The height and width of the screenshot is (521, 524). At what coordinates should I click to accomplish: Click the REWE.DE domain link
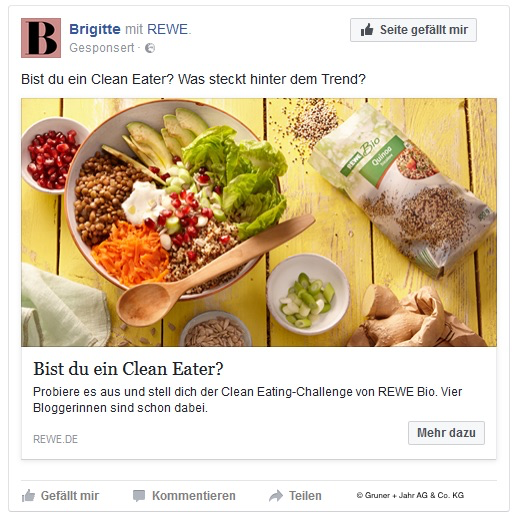[x=55, y=439]
